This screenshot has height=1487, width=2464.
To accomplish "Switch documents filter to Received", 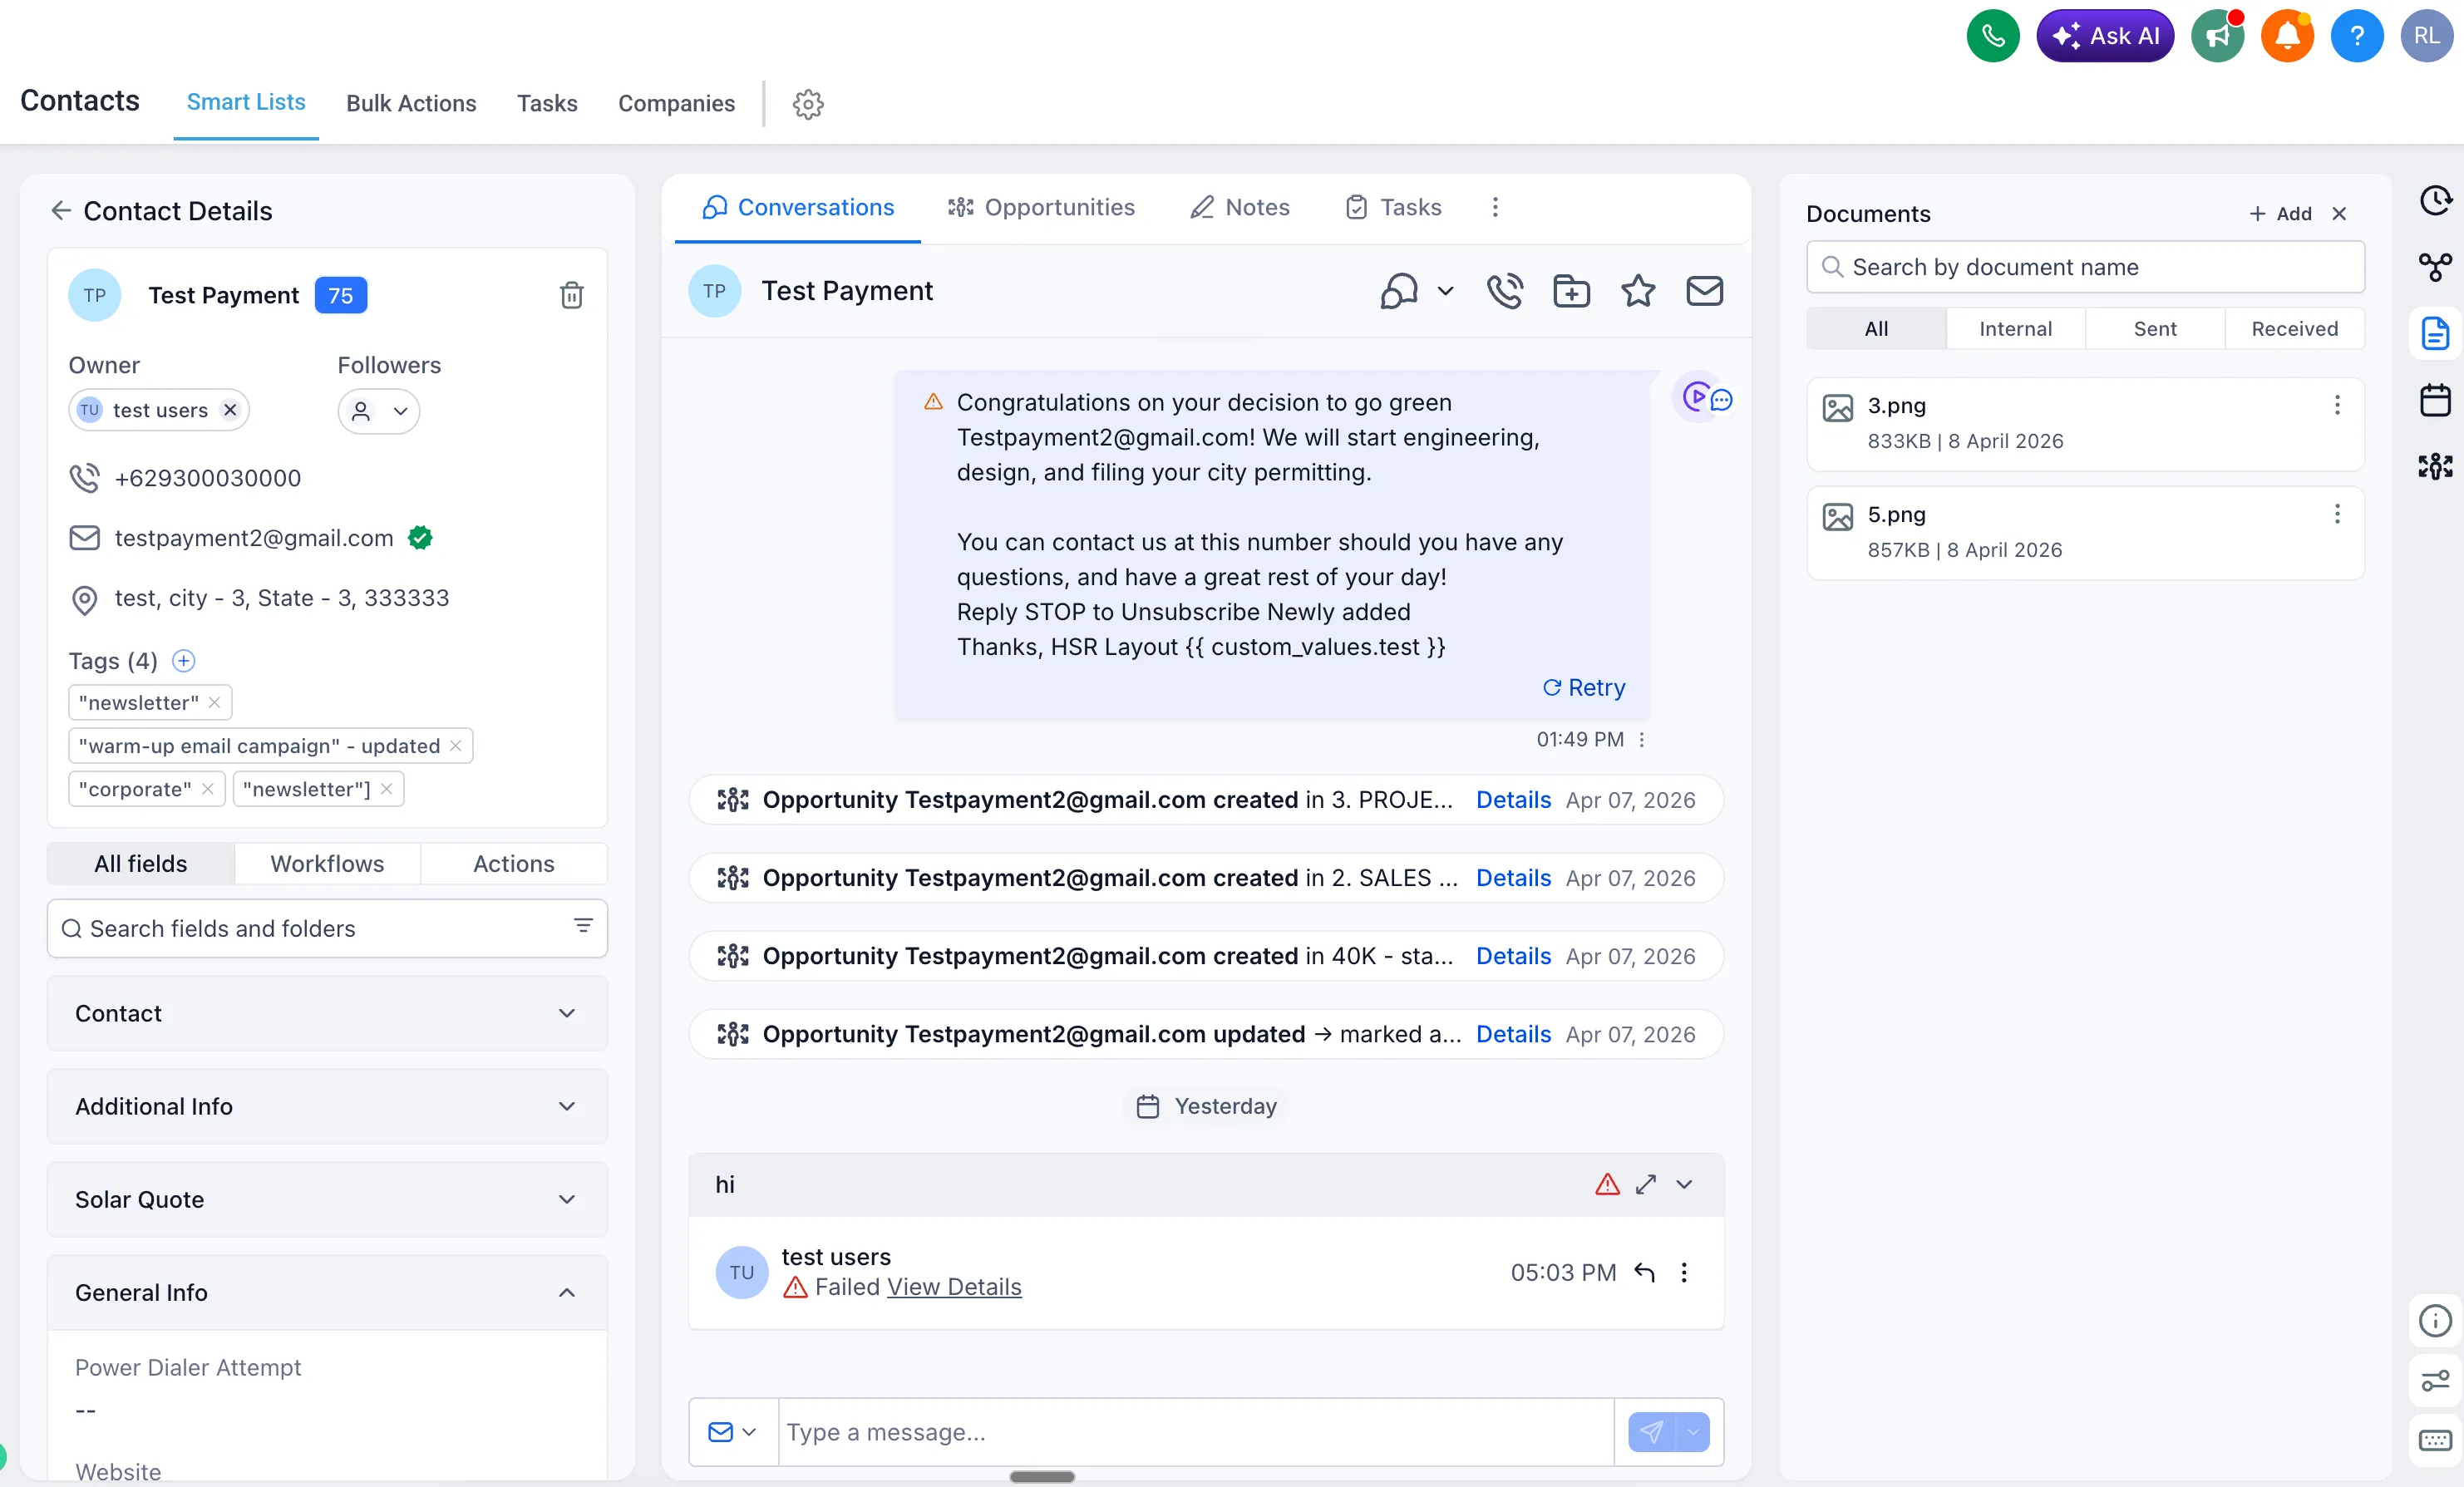I will pos(2294,328).
